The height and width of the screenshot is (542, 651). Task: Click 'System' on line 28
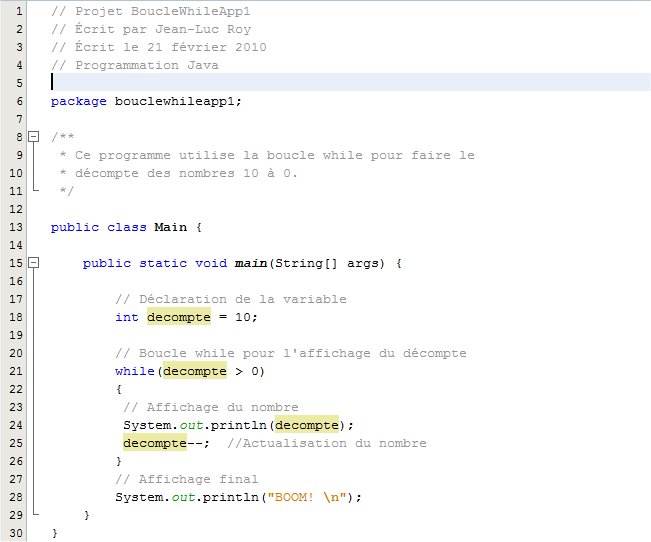coord(139,497)
